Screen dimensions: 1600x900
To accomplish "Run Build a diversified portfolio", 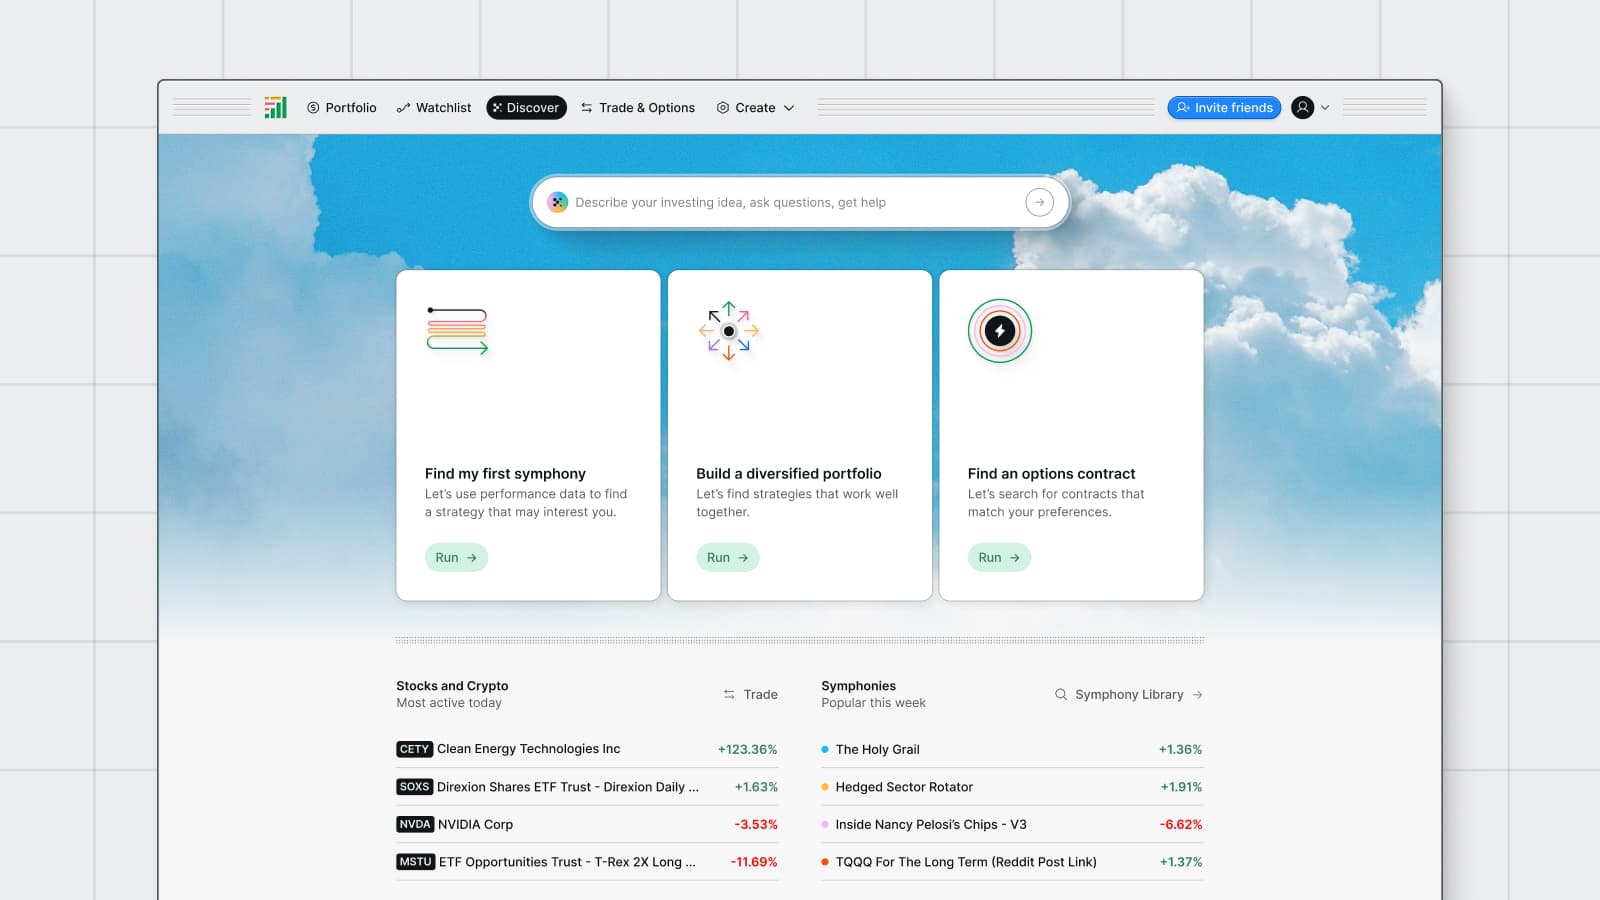I will tap(727, 558).
